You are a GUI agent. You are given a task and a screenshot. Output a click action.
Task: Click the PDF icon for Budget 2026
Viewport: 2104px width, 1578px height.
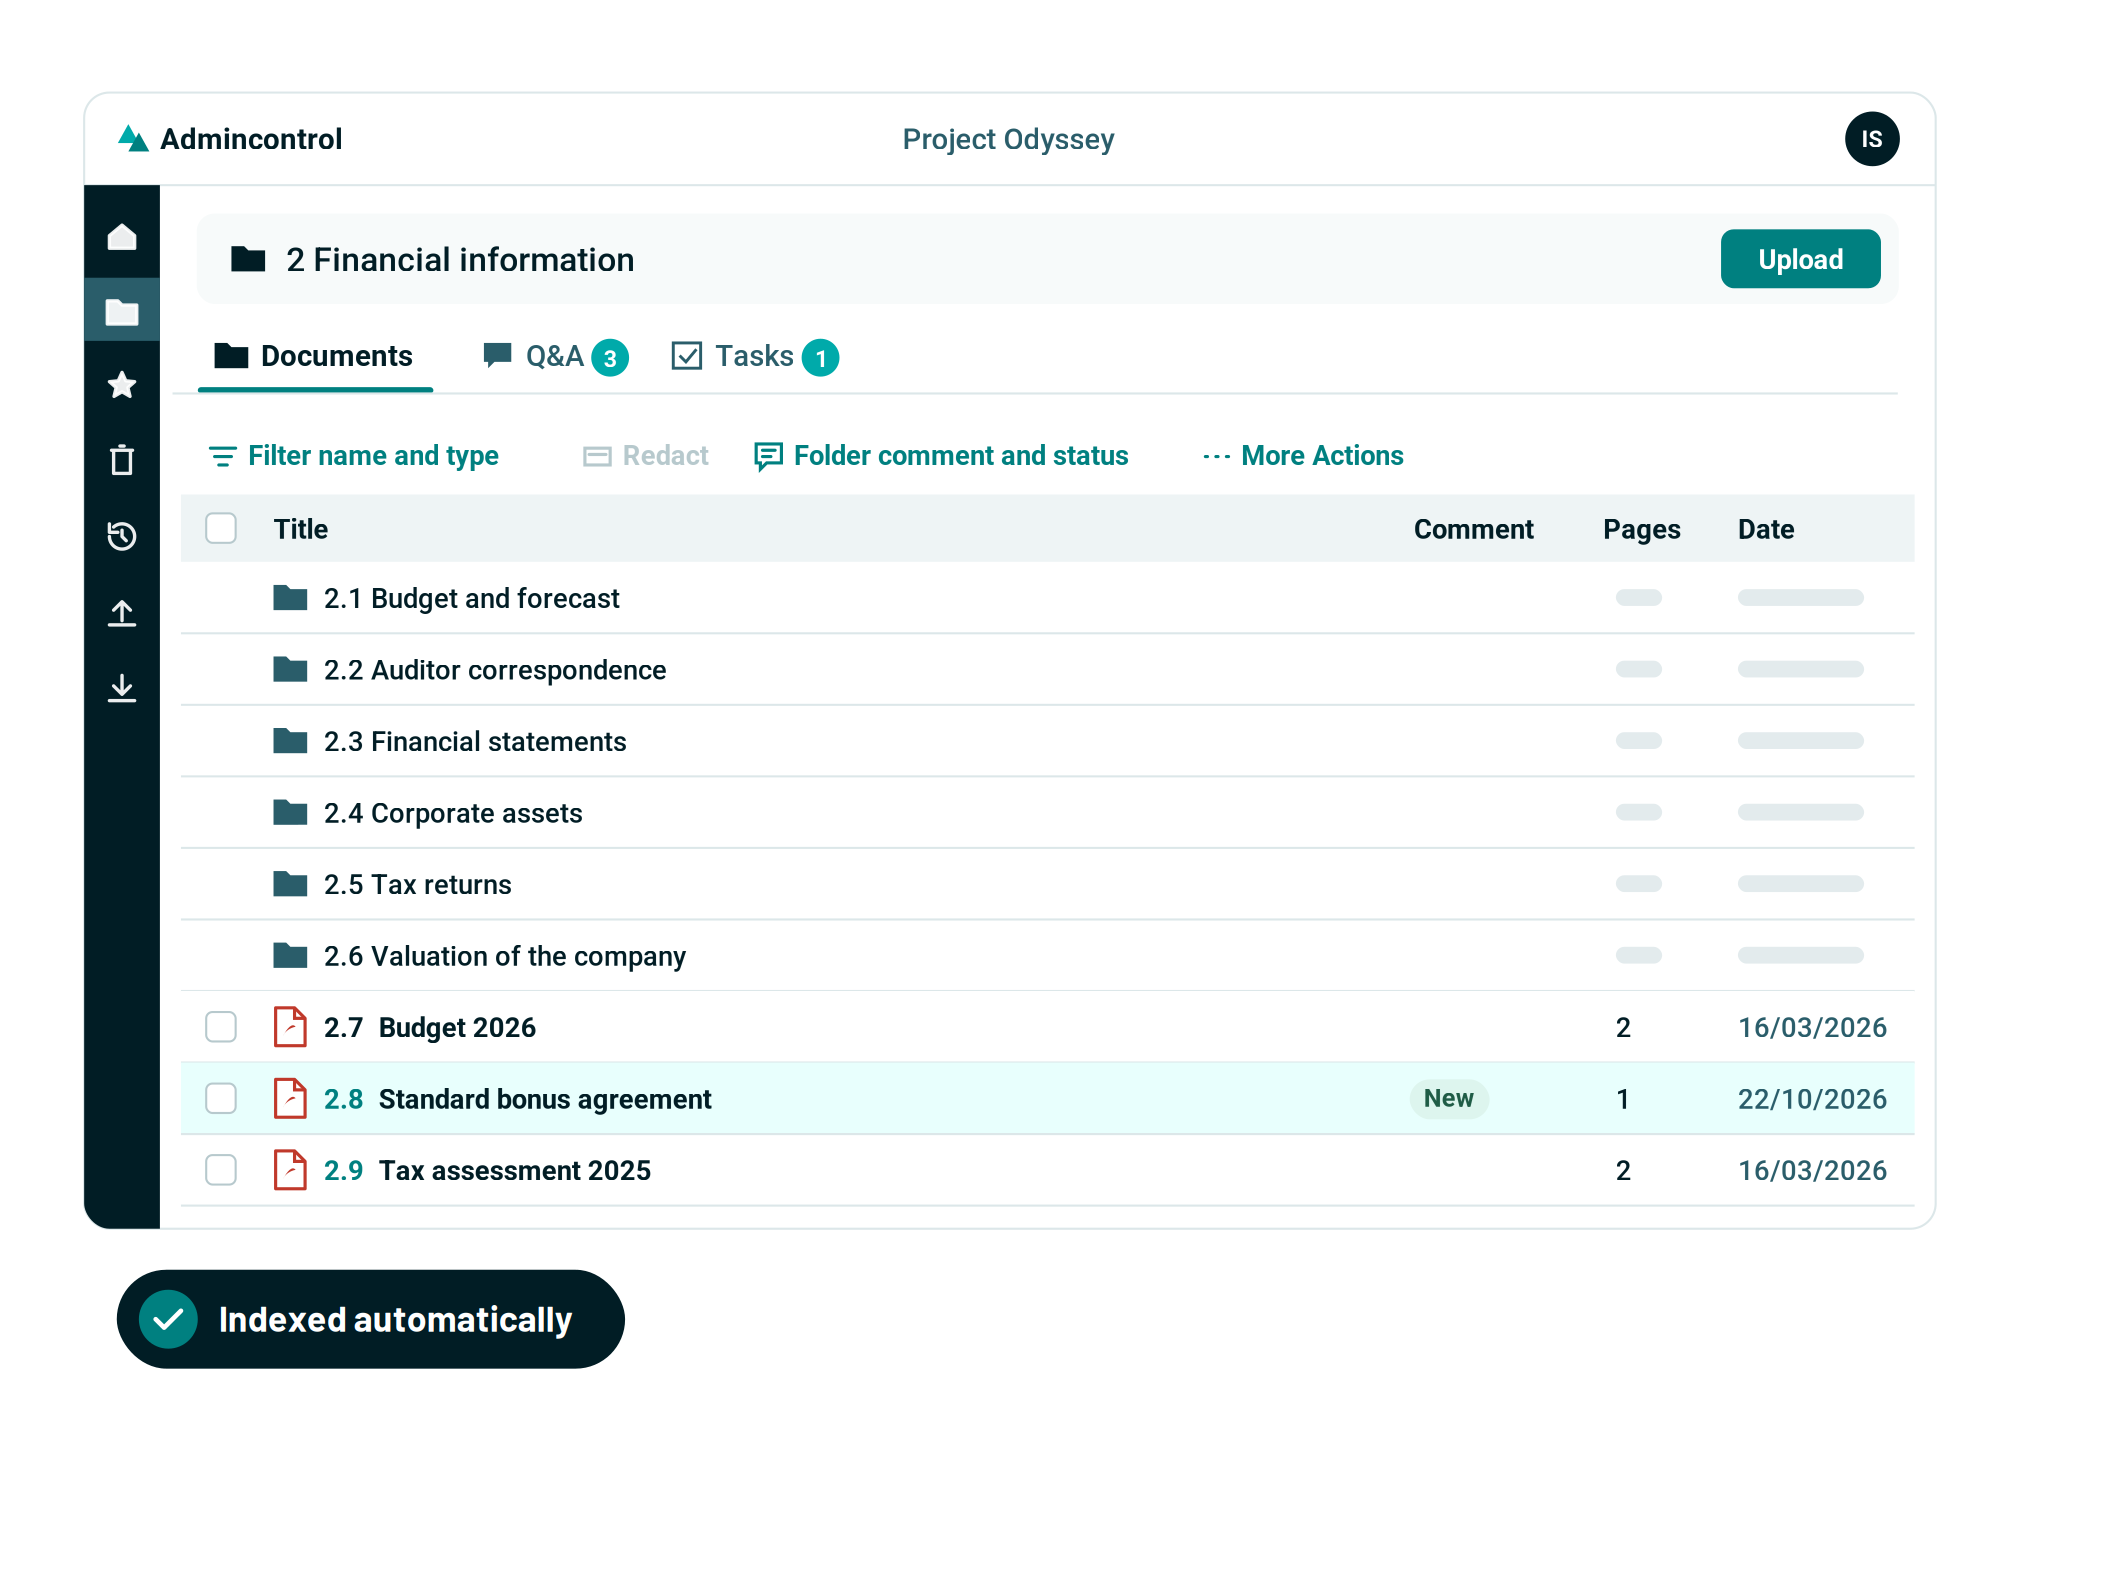click(x=290, y=1027)
